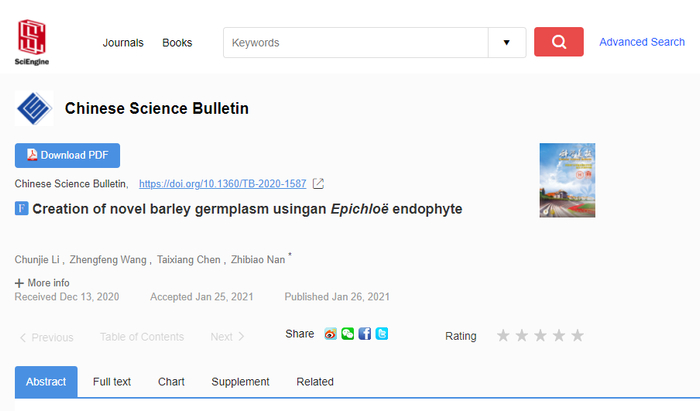Click into the Keywords search field
The image size is (700, 411).
[x=355, y=43]
